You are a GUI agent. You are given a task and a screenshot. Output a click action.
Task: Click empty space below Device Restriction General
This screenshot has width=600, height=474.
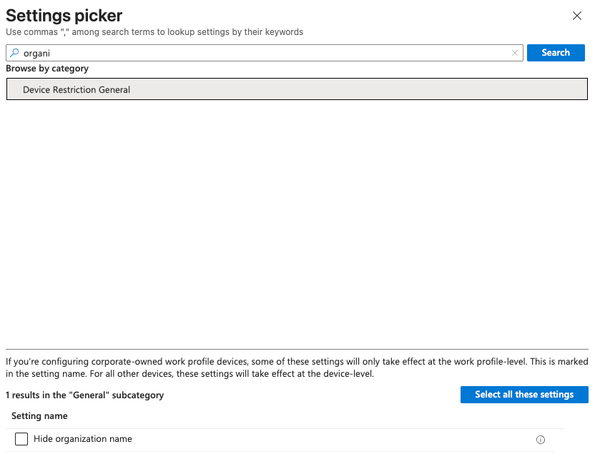click(297, 220)
